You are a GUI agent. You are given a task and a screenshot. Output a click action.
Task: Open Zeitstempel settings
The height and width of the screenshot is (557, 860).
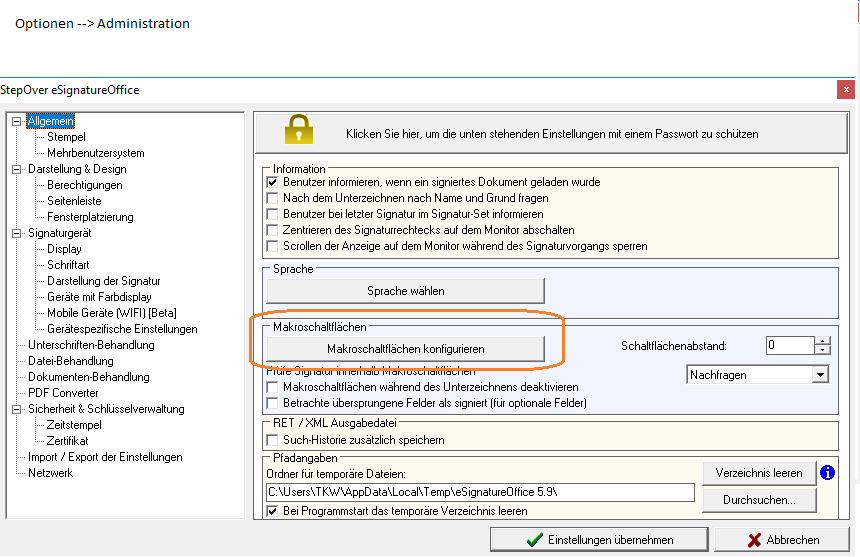[x=73, y=425]
